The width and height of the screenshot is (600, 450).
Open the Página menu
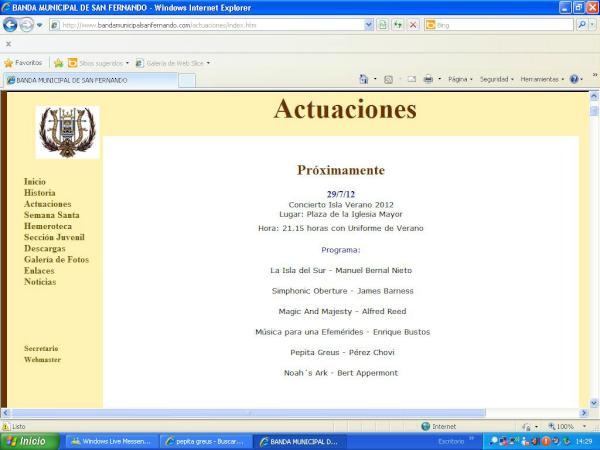click(460, 79)
